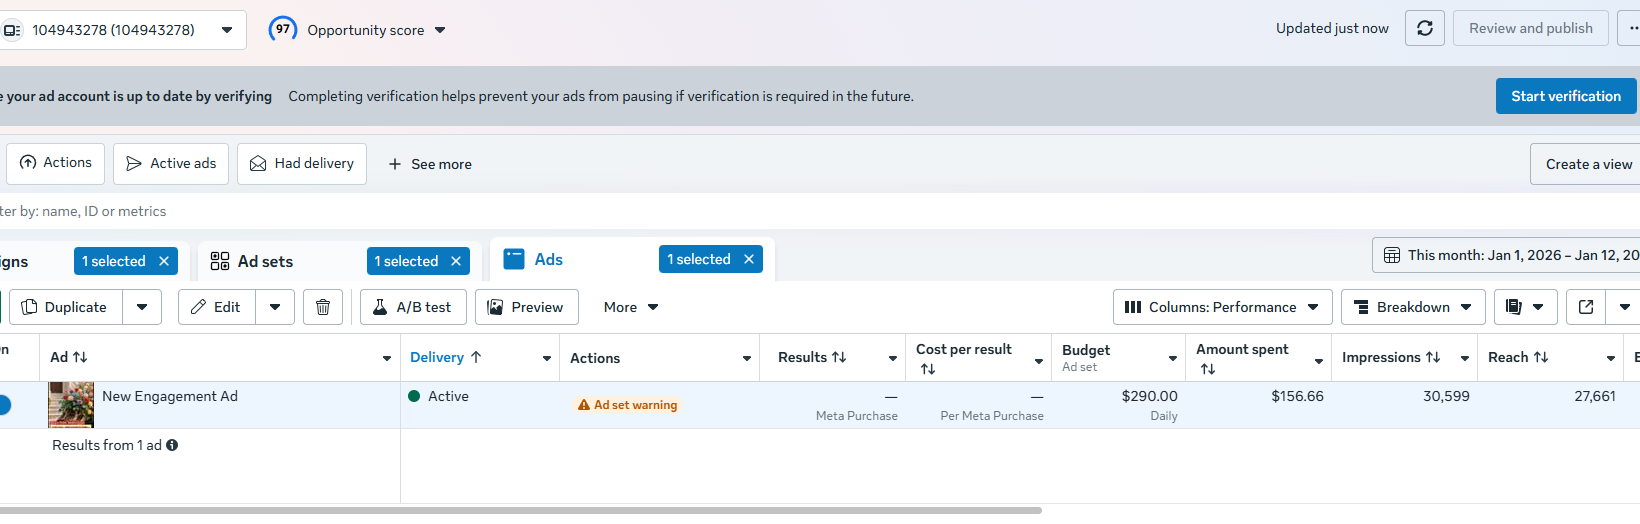This screenshot has height=524, width=1640.
Task: Click the A/B test button
Action: (411, 307)
